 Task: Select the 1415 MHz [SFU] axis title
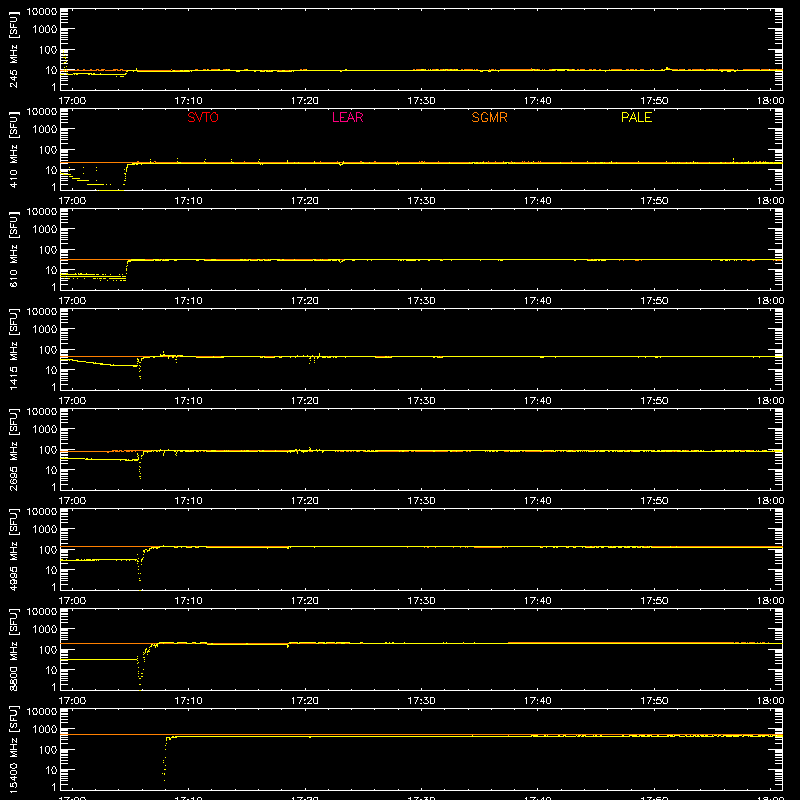tap(14, 350)
